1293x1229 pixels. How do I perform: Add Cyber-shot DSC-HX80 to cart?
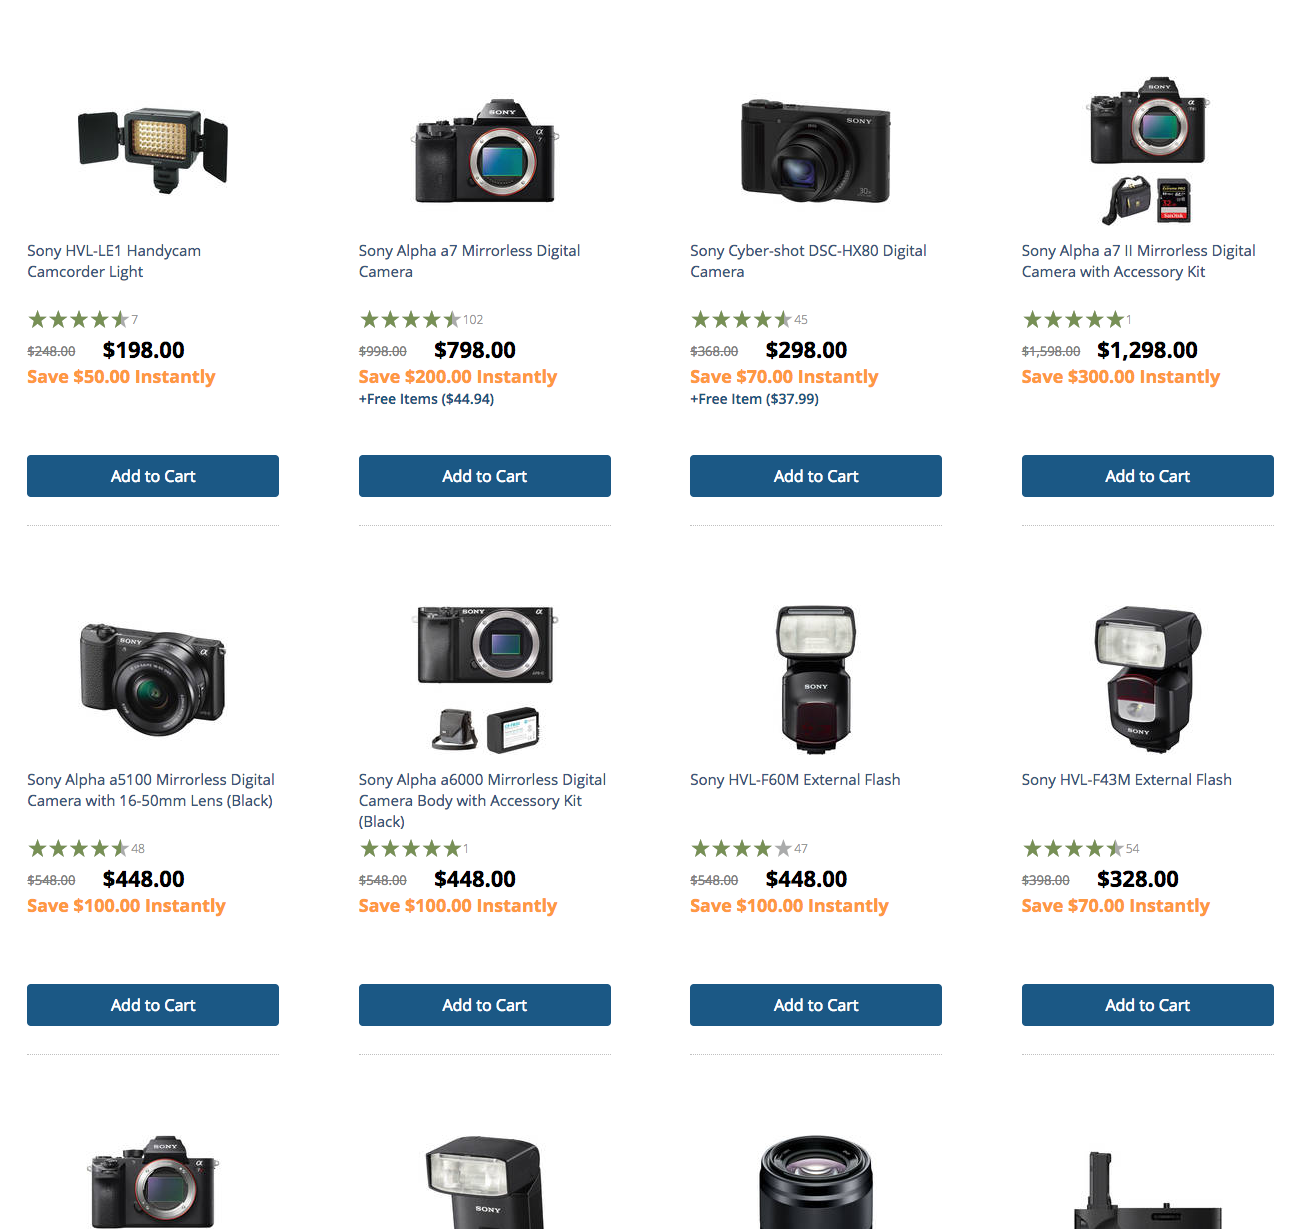point(816,476)
